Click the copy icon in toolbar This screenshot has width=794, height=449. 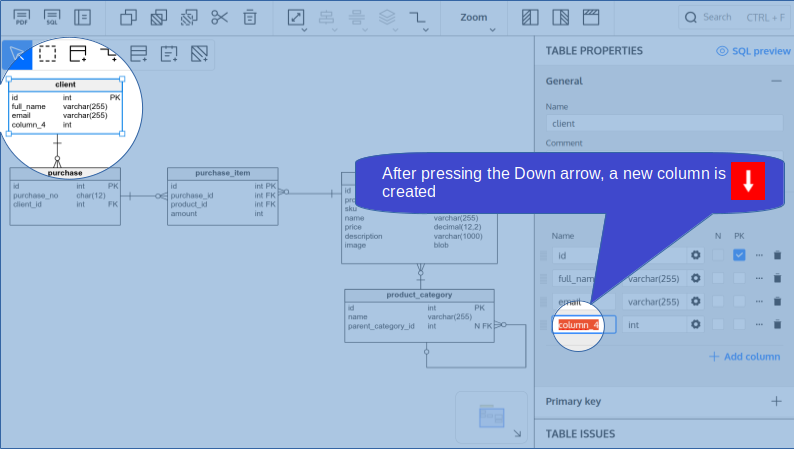[128, 18]
